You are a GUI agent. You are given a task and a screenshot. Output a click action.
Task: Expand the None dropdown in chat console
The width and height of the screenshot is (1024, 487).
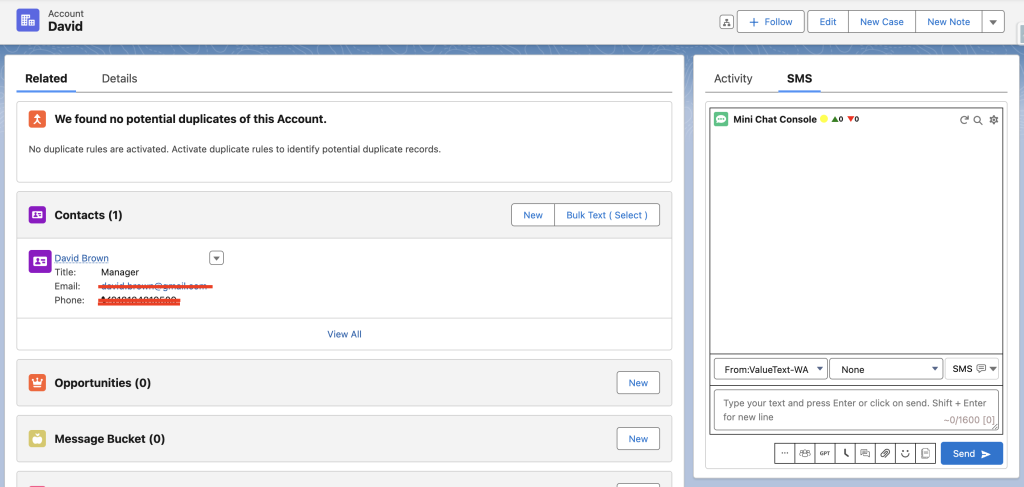point(885,369)
